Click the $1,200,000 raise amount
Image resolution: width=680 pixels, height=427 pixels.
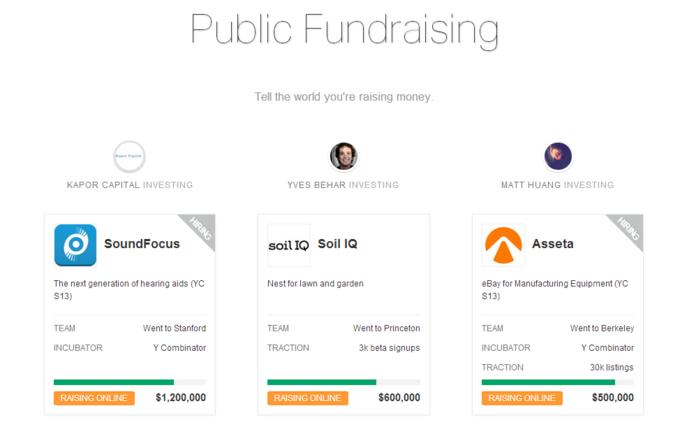click(181, 398)
